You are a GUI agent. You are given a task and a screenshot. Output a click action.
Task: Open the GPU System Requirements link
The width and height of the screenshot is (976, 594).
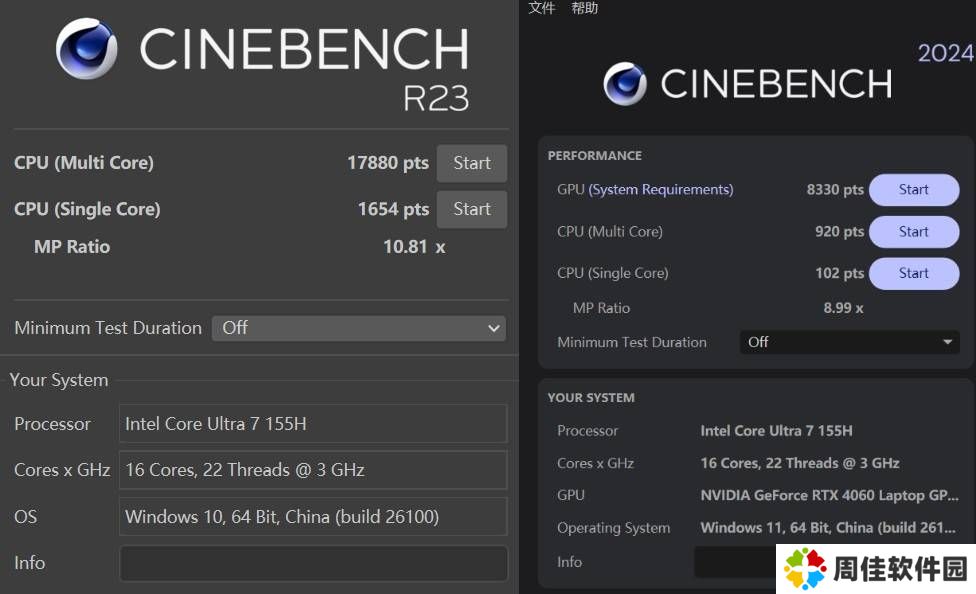pos(660,190)
